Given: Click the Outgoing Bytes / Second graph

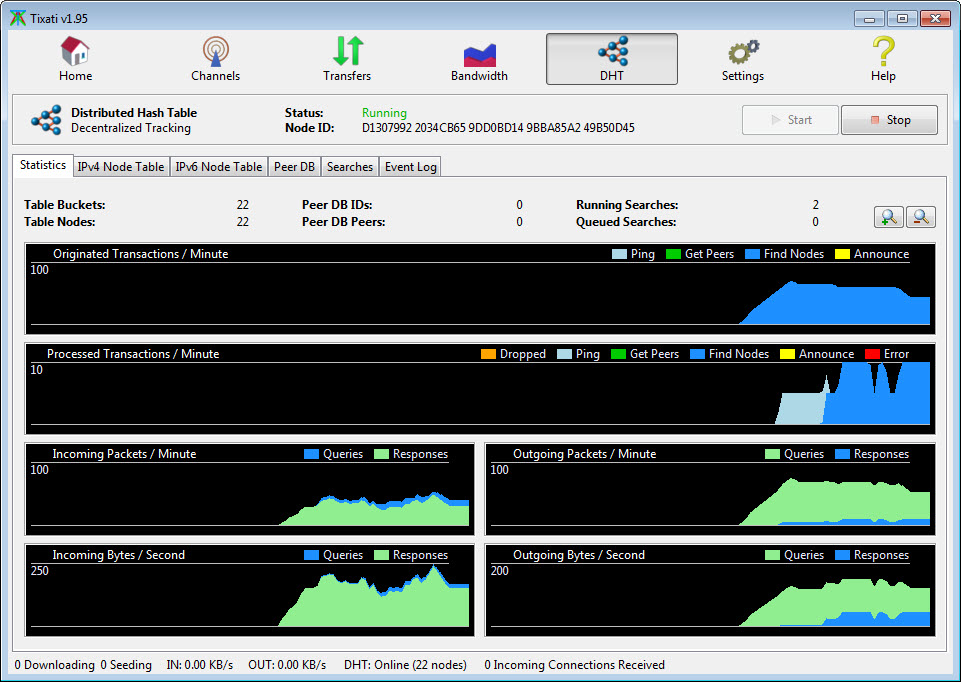Looking at the screenshot, I should [710, 590].
